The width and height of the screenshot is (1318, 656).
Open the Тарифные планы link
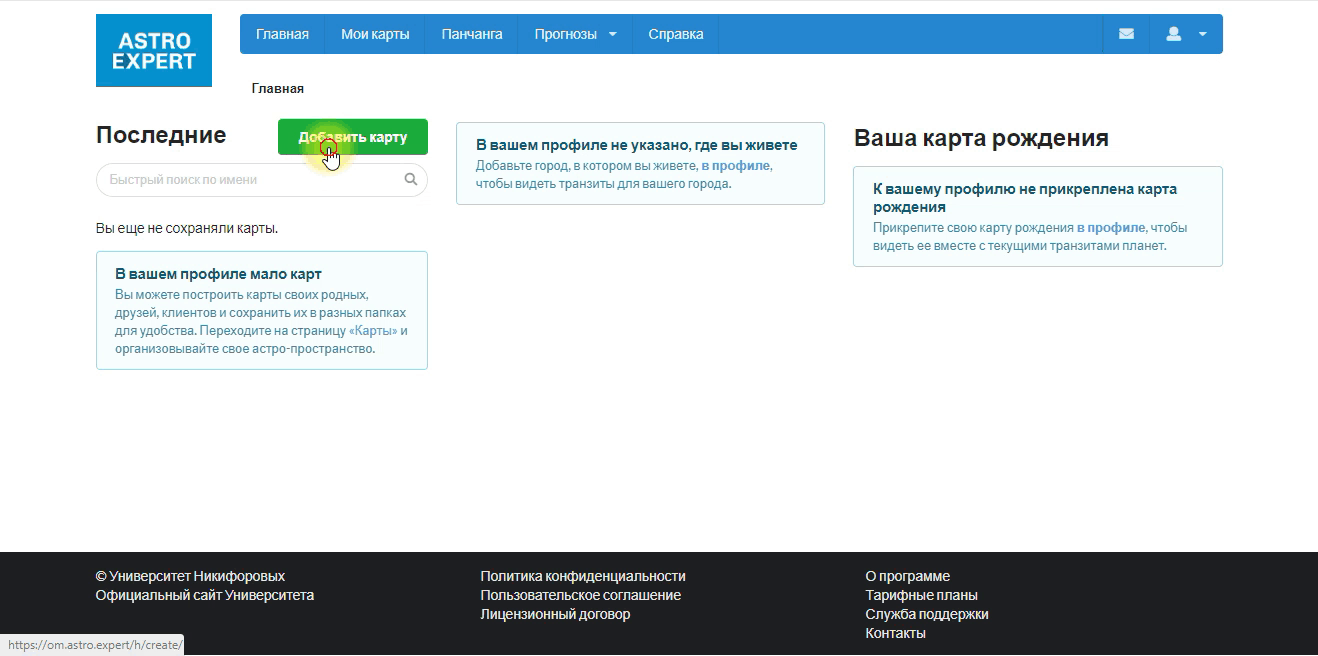click(922, 595)
